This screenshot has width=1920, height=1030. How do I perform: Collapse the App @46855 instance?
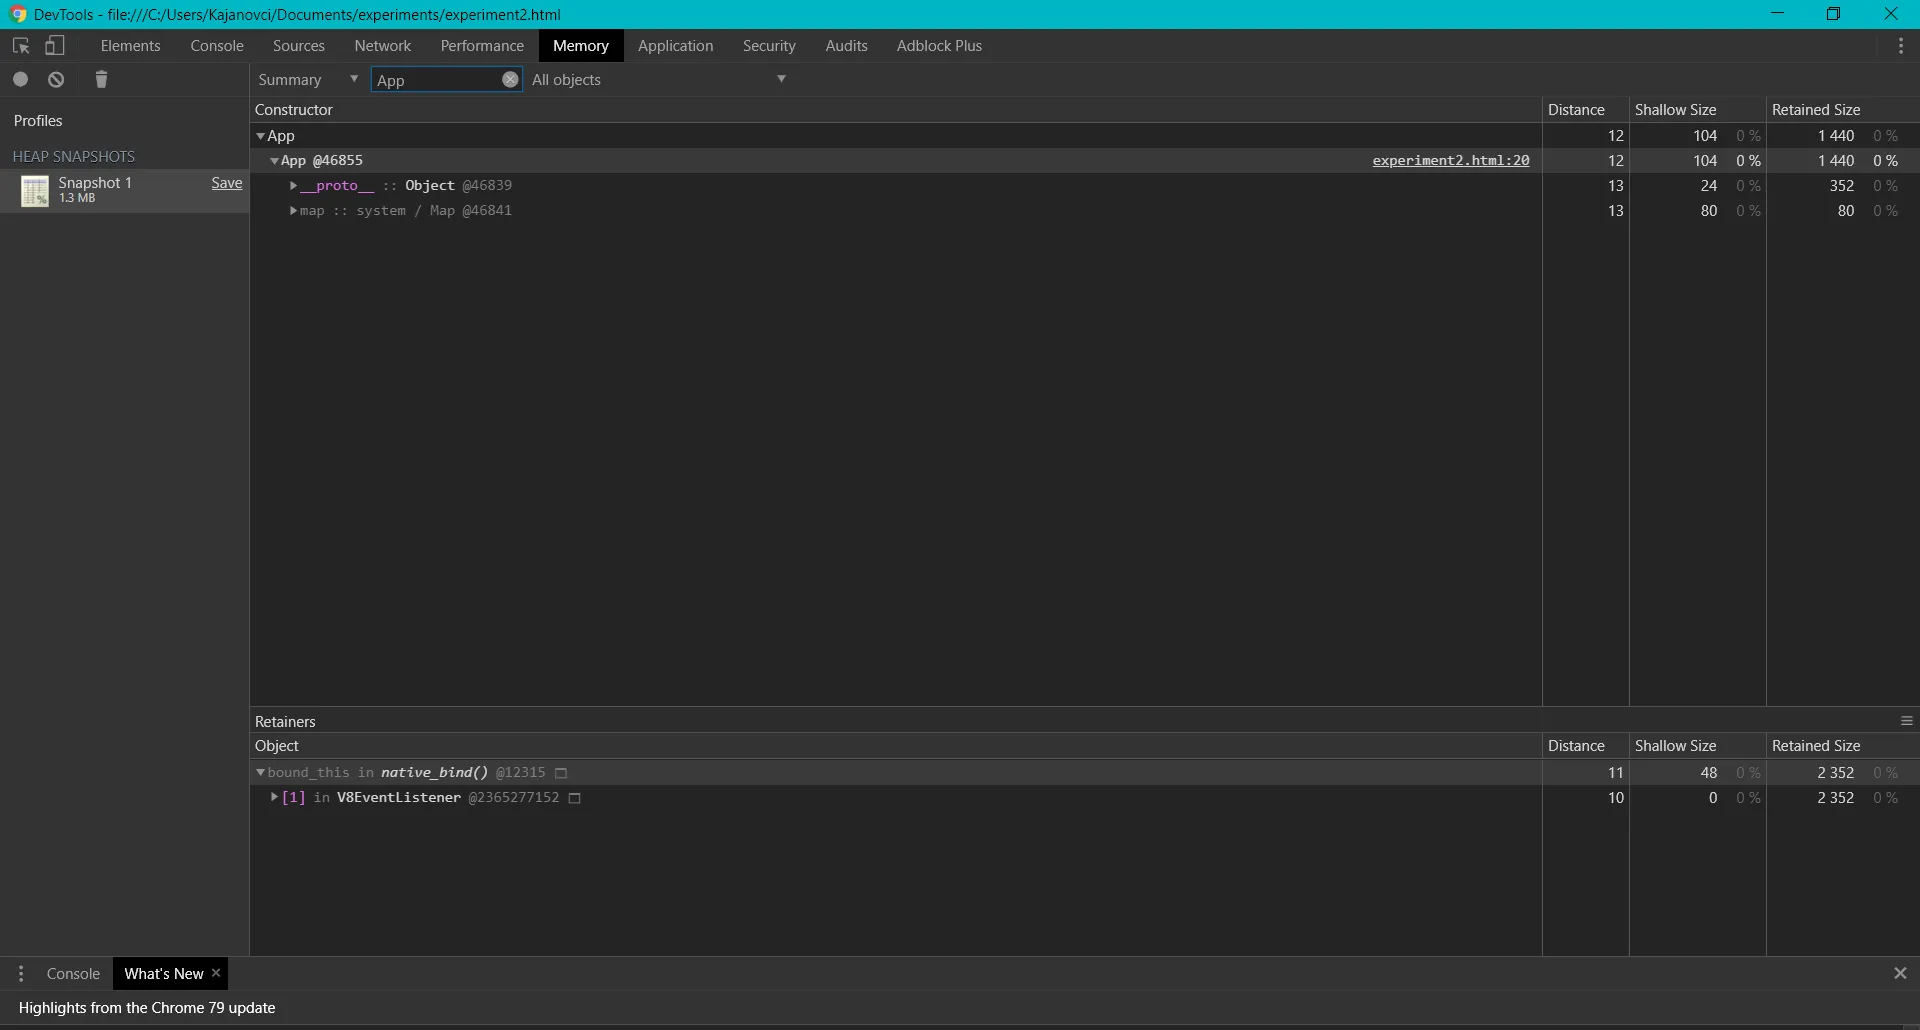tap(274, 161)
